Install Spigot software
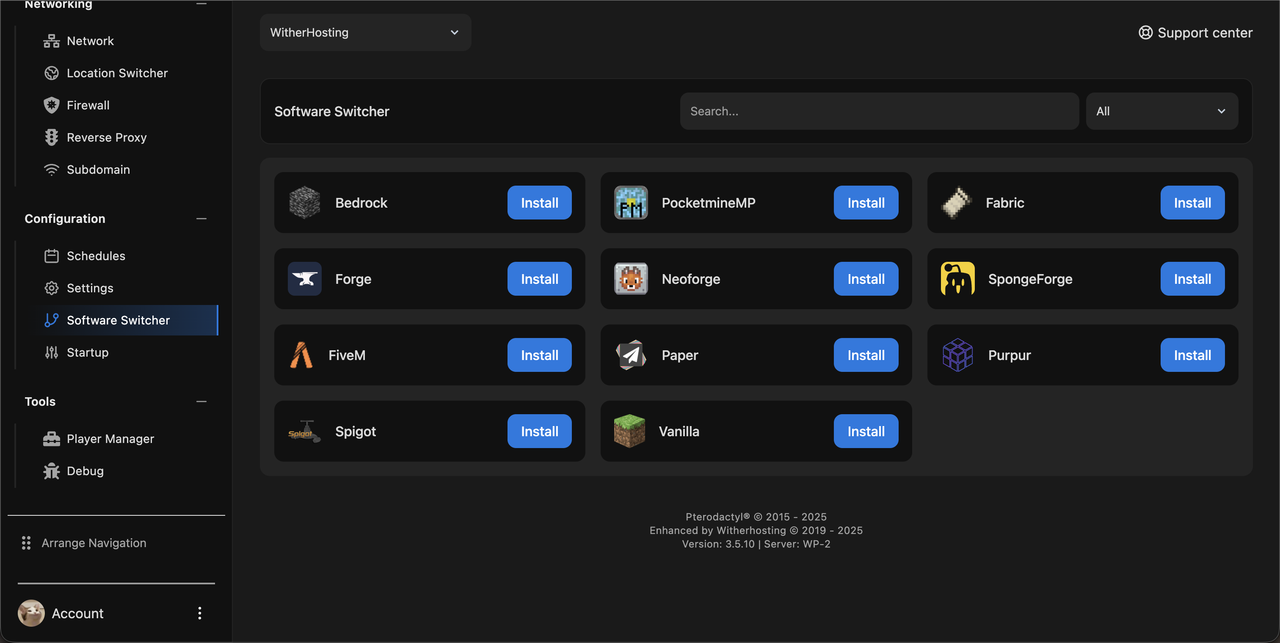 (539, 431)
